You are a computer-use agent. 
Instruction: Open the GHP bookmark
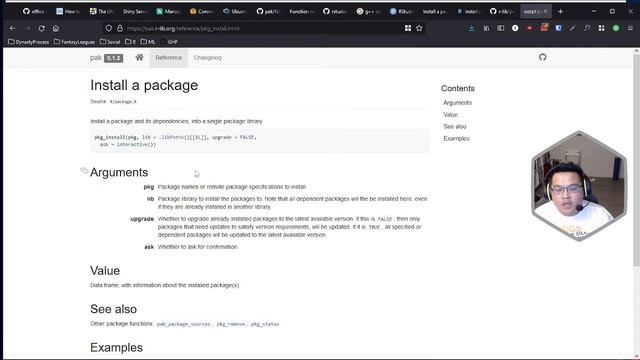(x=169, y=42)
